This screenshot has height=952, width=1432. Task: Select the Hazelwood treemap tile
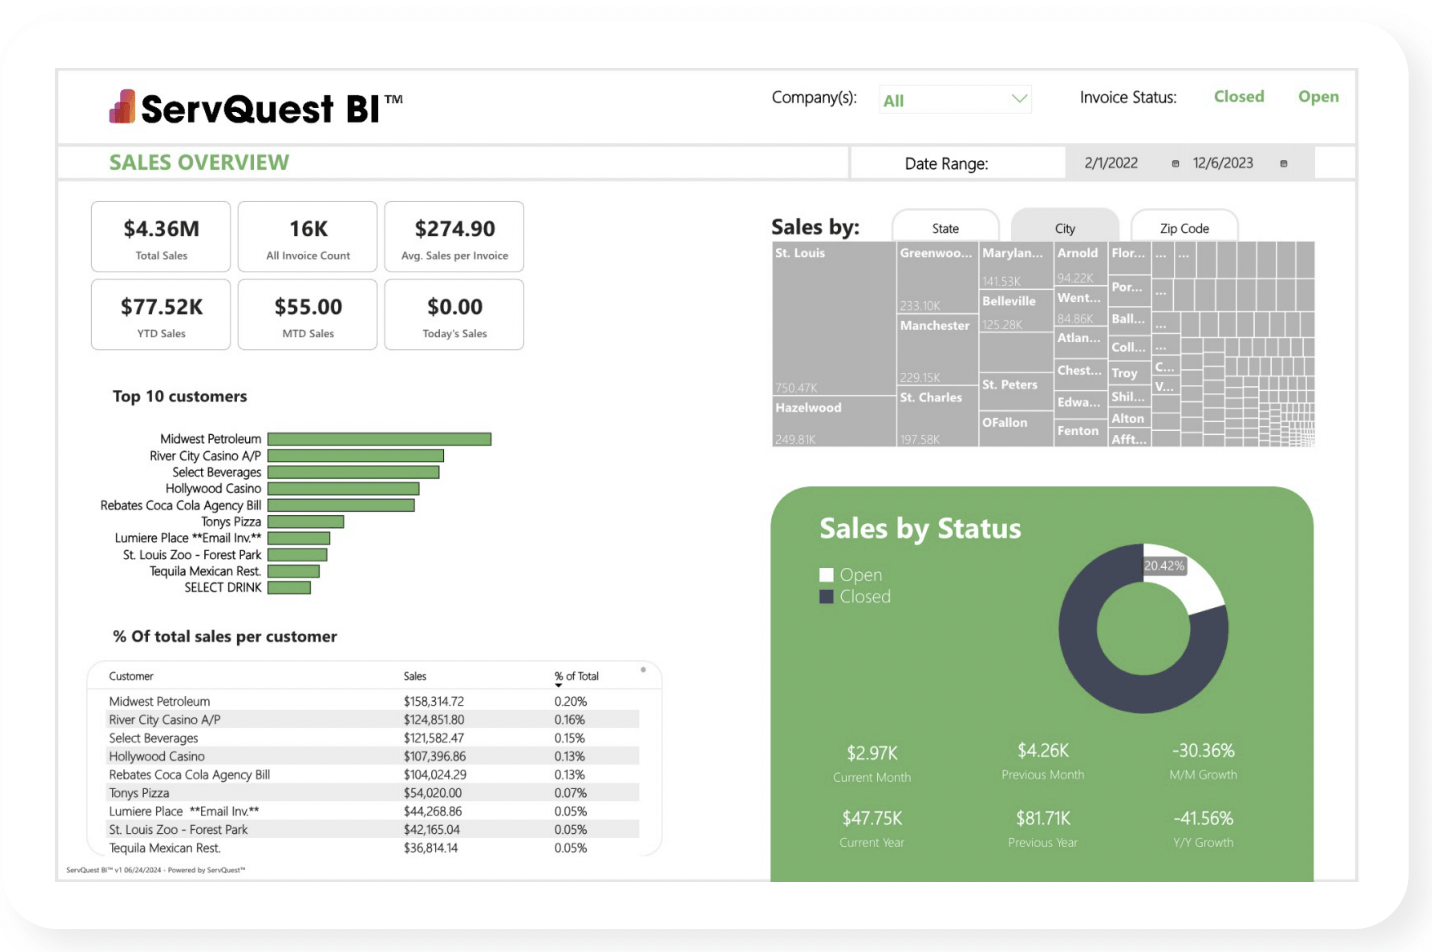(834, 422)
